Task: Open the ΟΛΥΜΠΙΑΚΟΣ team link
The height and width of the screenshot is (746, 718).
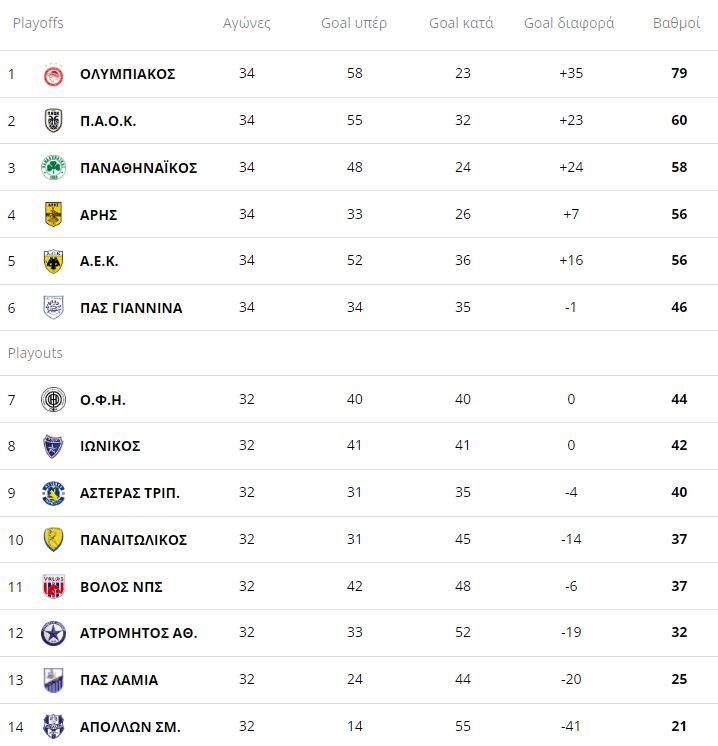Action: click(x=127, y=74)
